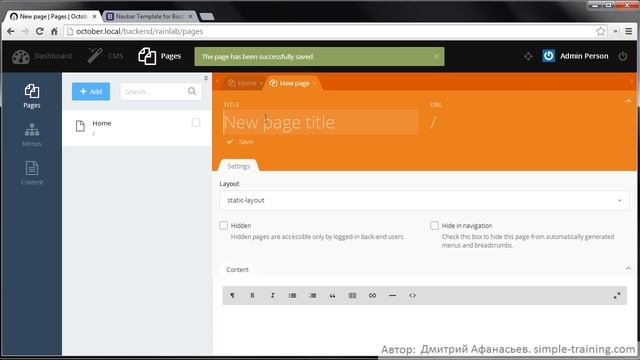The width and height of the screenshot is (640, 360).
Task: Save the page with the Save button
Action: coord(240,142)
